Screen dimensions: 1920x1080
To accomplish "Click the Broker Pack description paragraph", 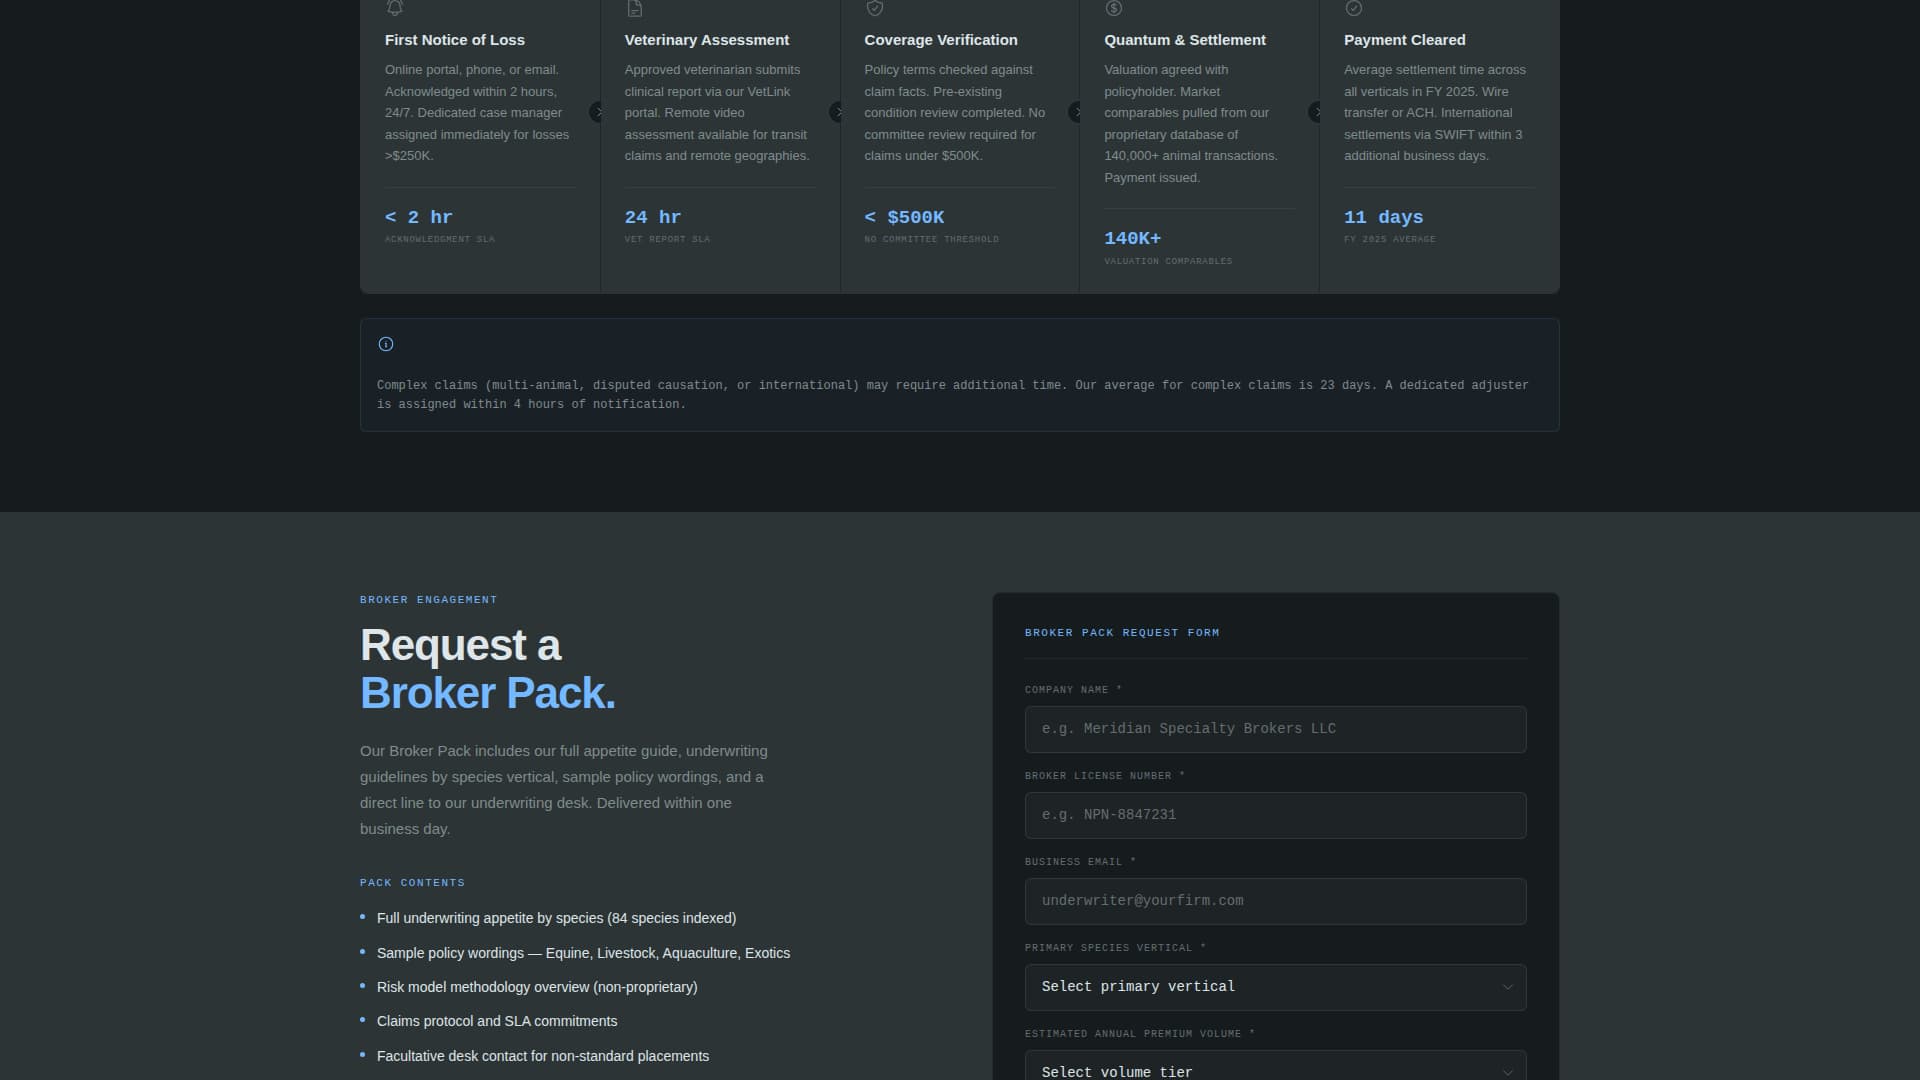I will point(564,790).
